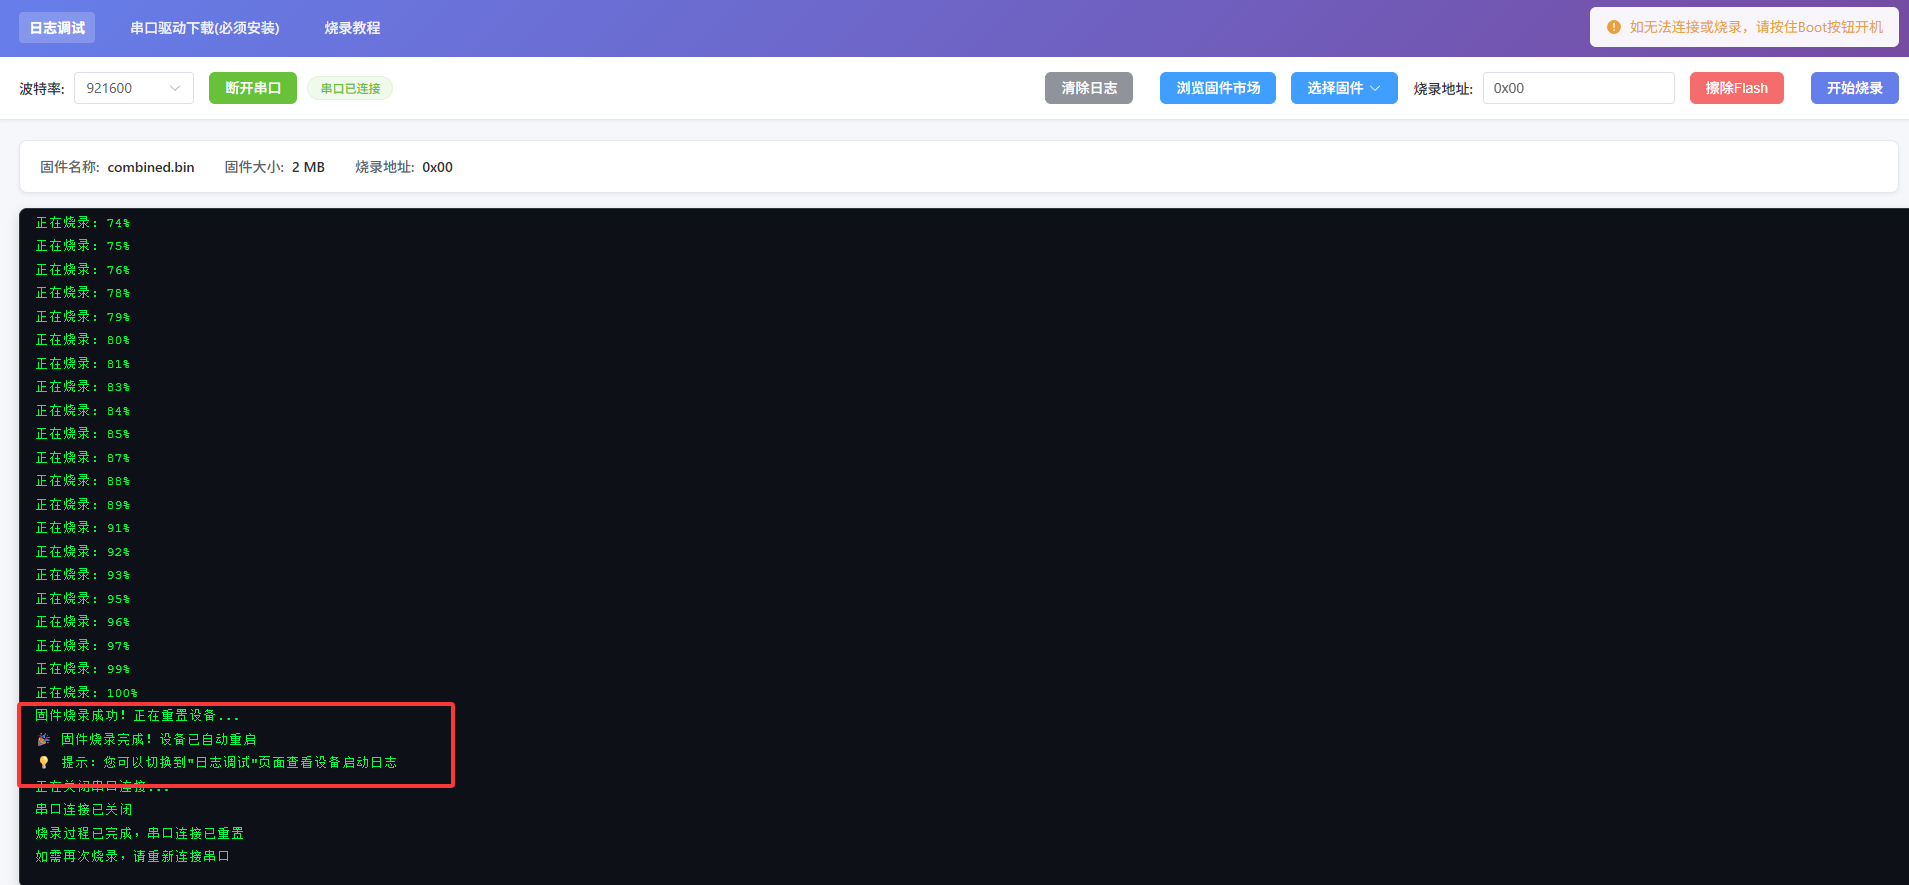This screenshot has width=1909, height=885.
Task: Expand the 选择固件 dropdown
Action: click(1343, 88)
